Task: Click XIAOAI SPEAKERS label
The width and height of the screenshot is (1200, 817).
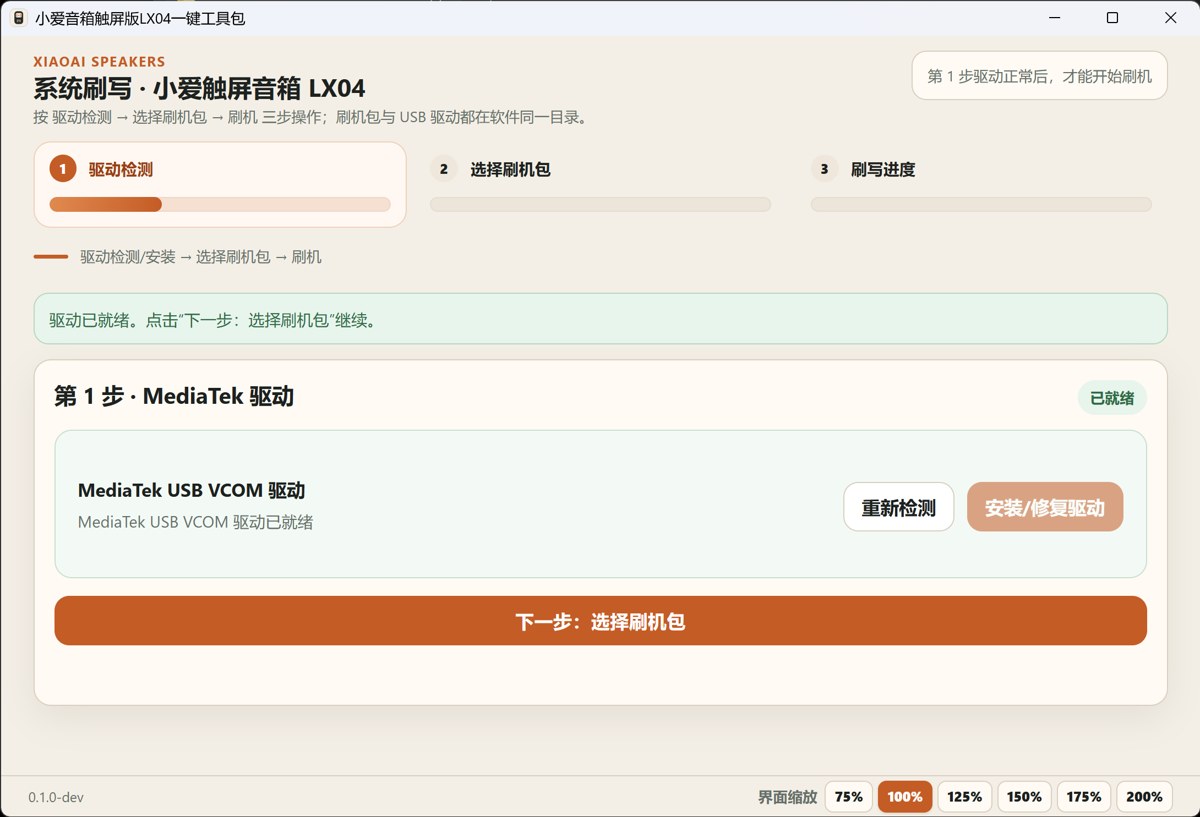Action: pos(99,61)
